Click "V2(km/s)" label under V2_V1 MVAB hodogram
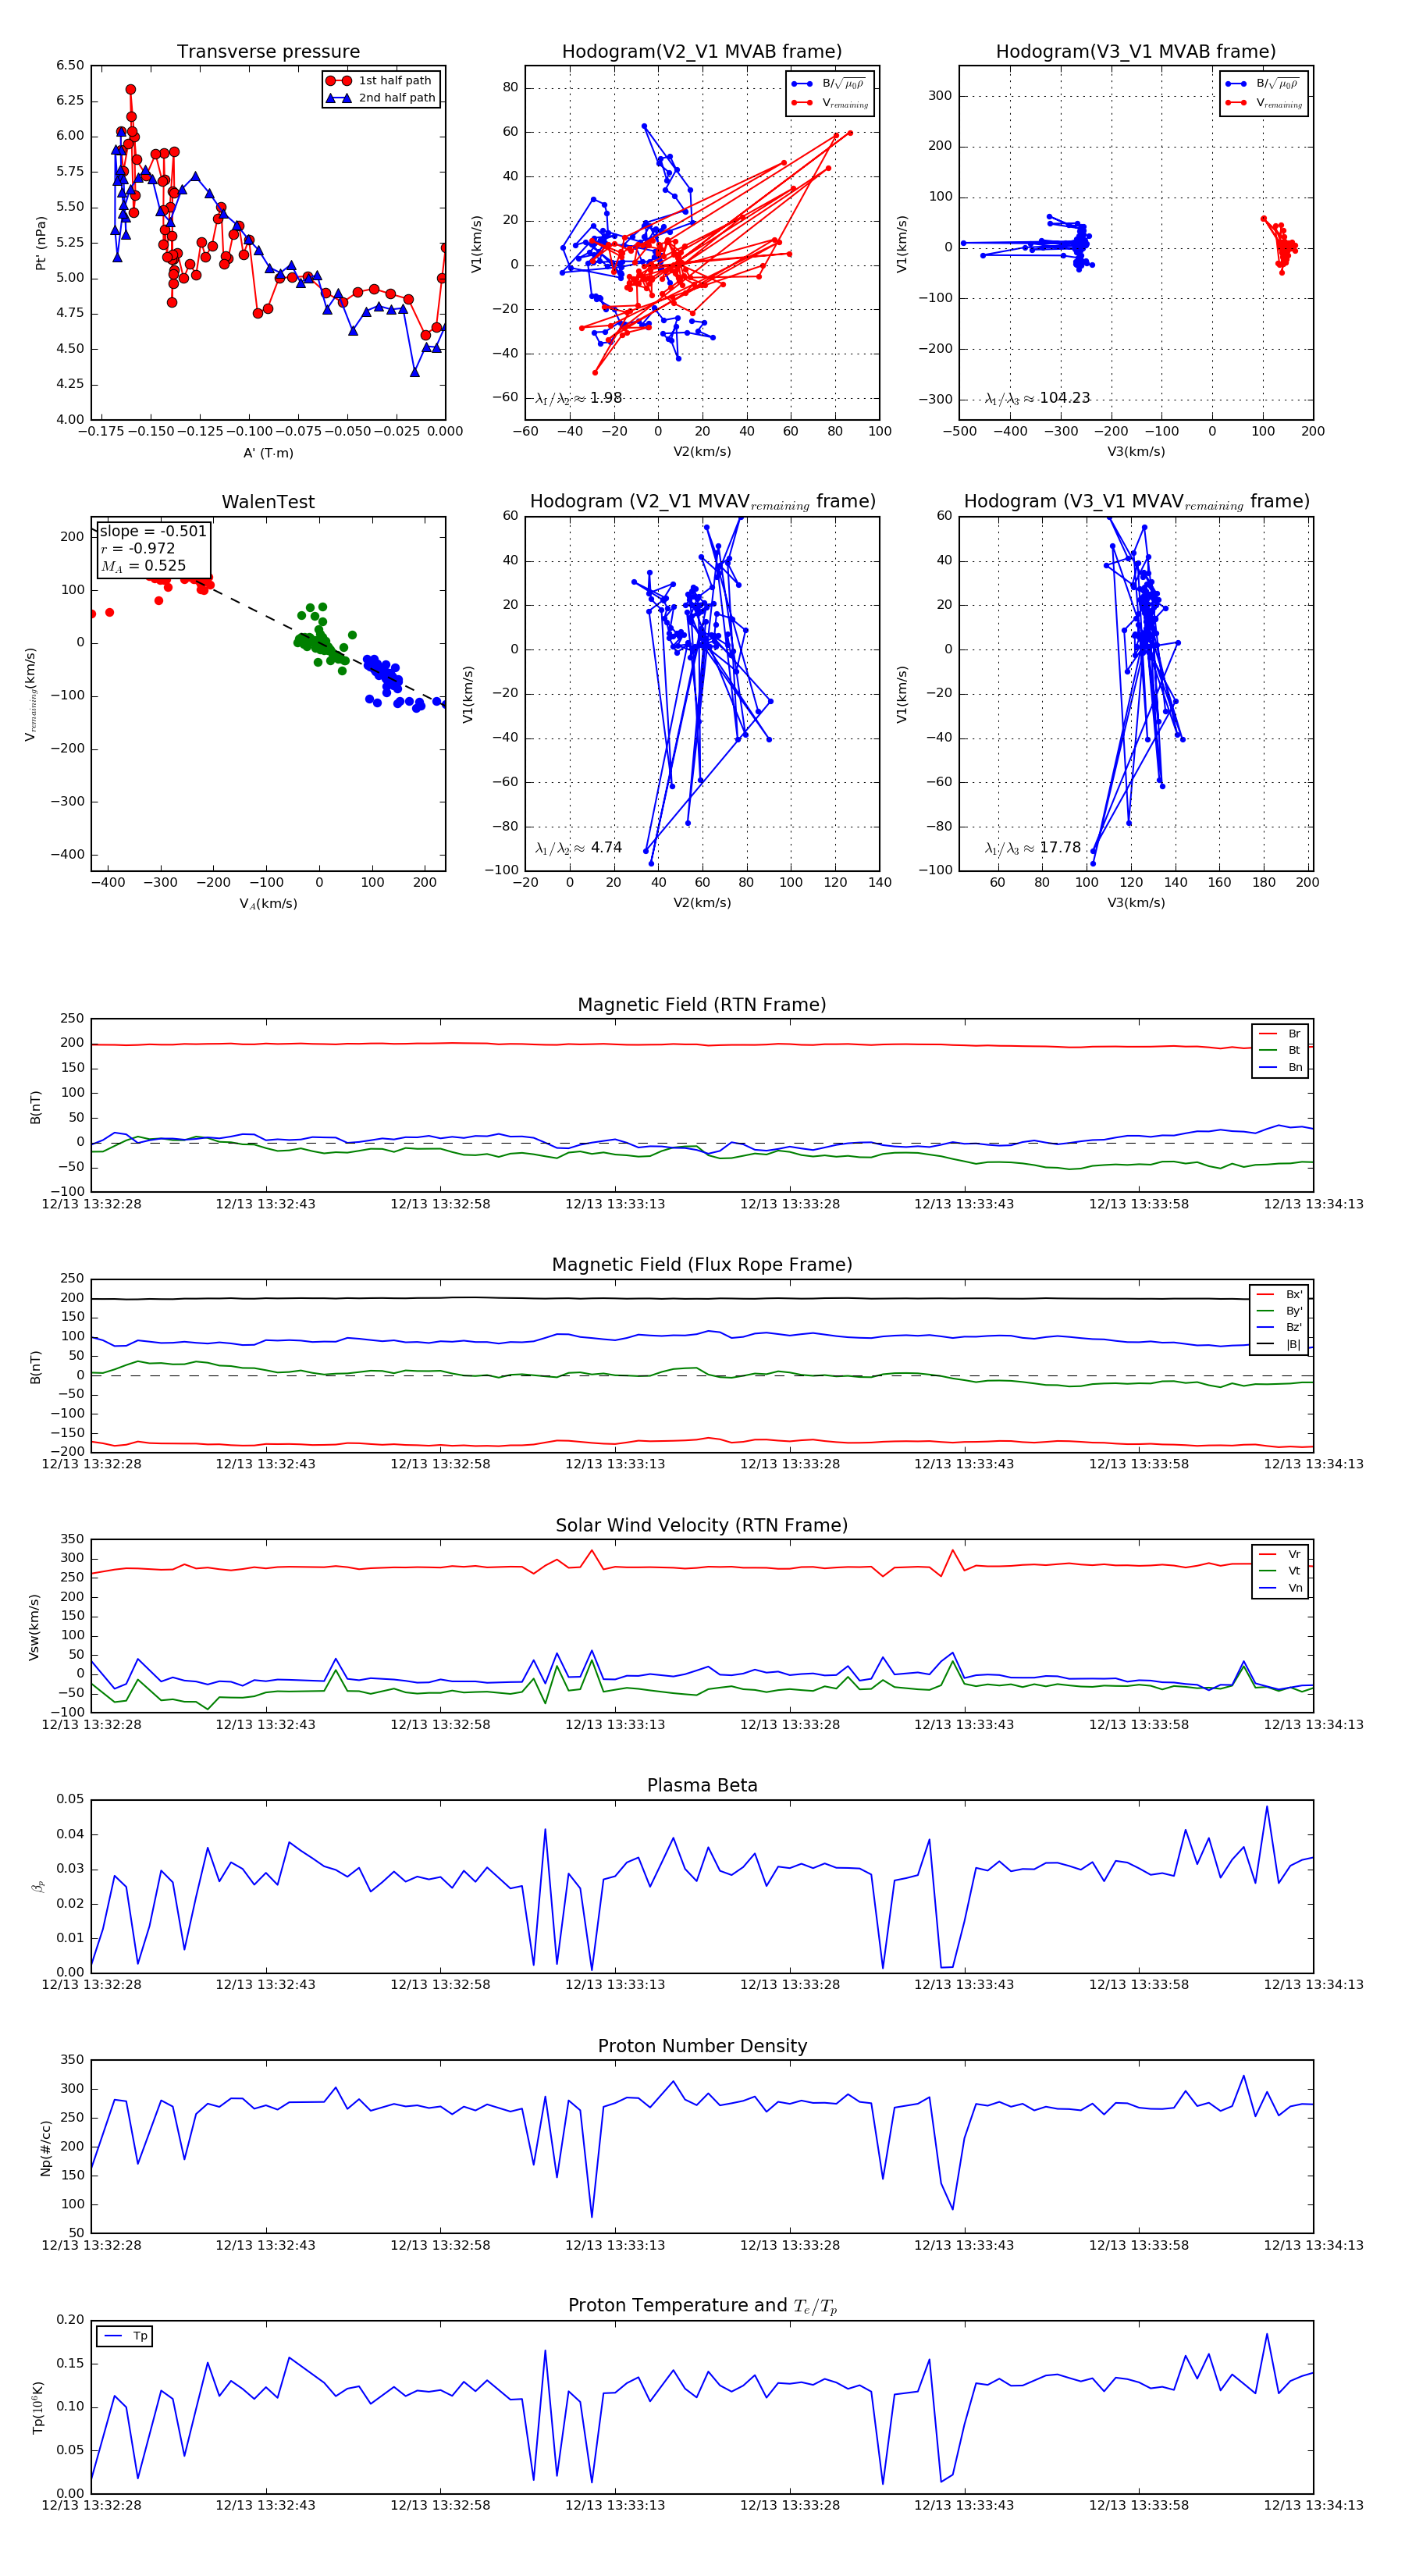This screenshot has width=1405, height=2576. tap(702, 452)
